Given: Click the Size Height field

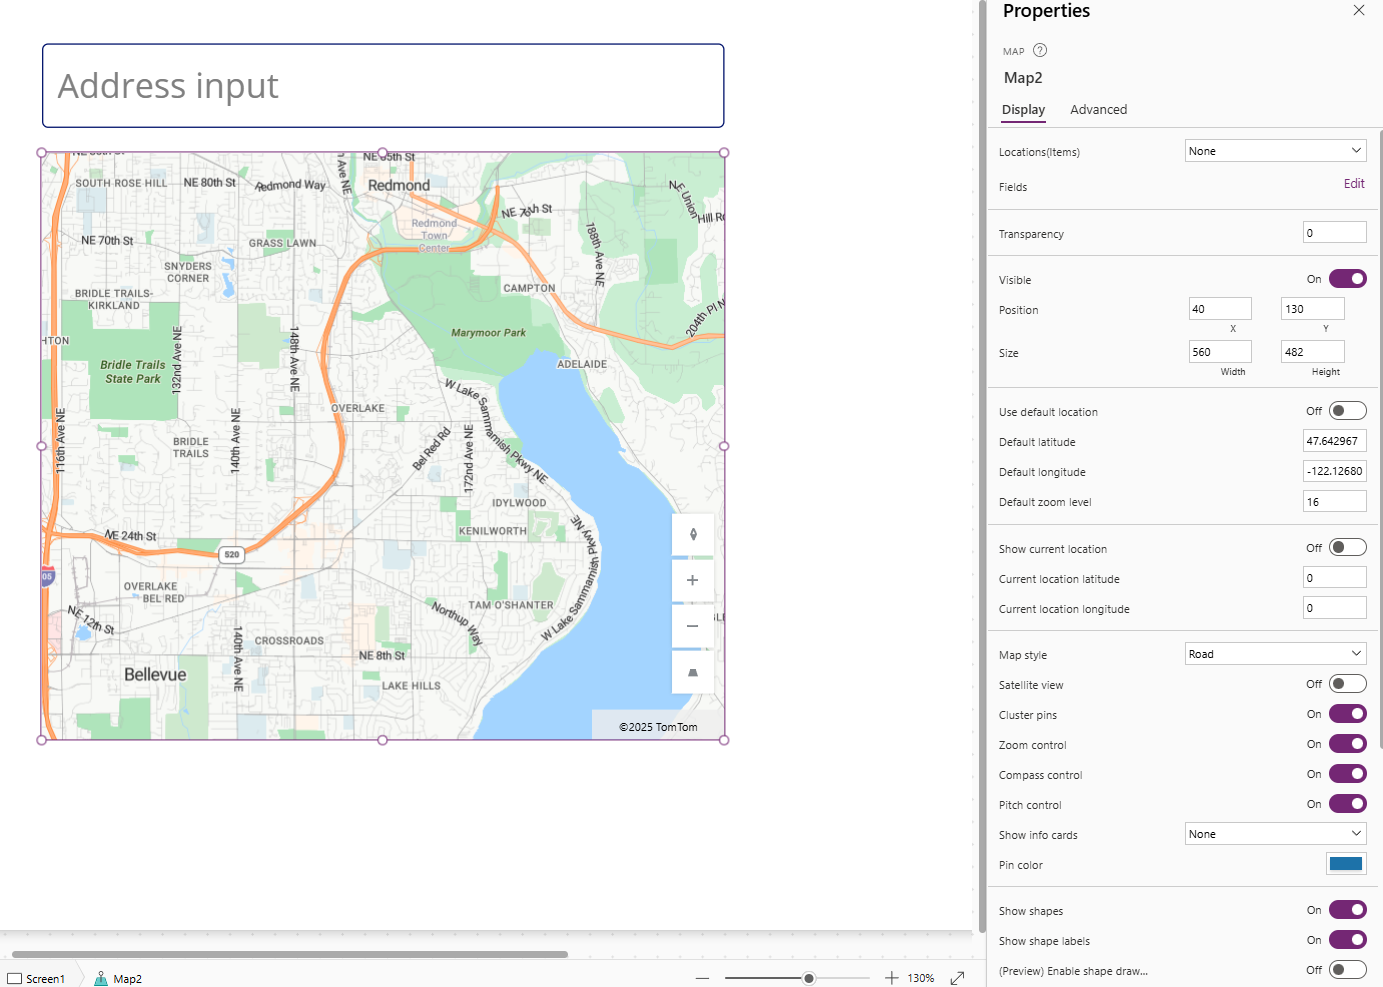Looking at the screenshot, I should pos(1312,352).
